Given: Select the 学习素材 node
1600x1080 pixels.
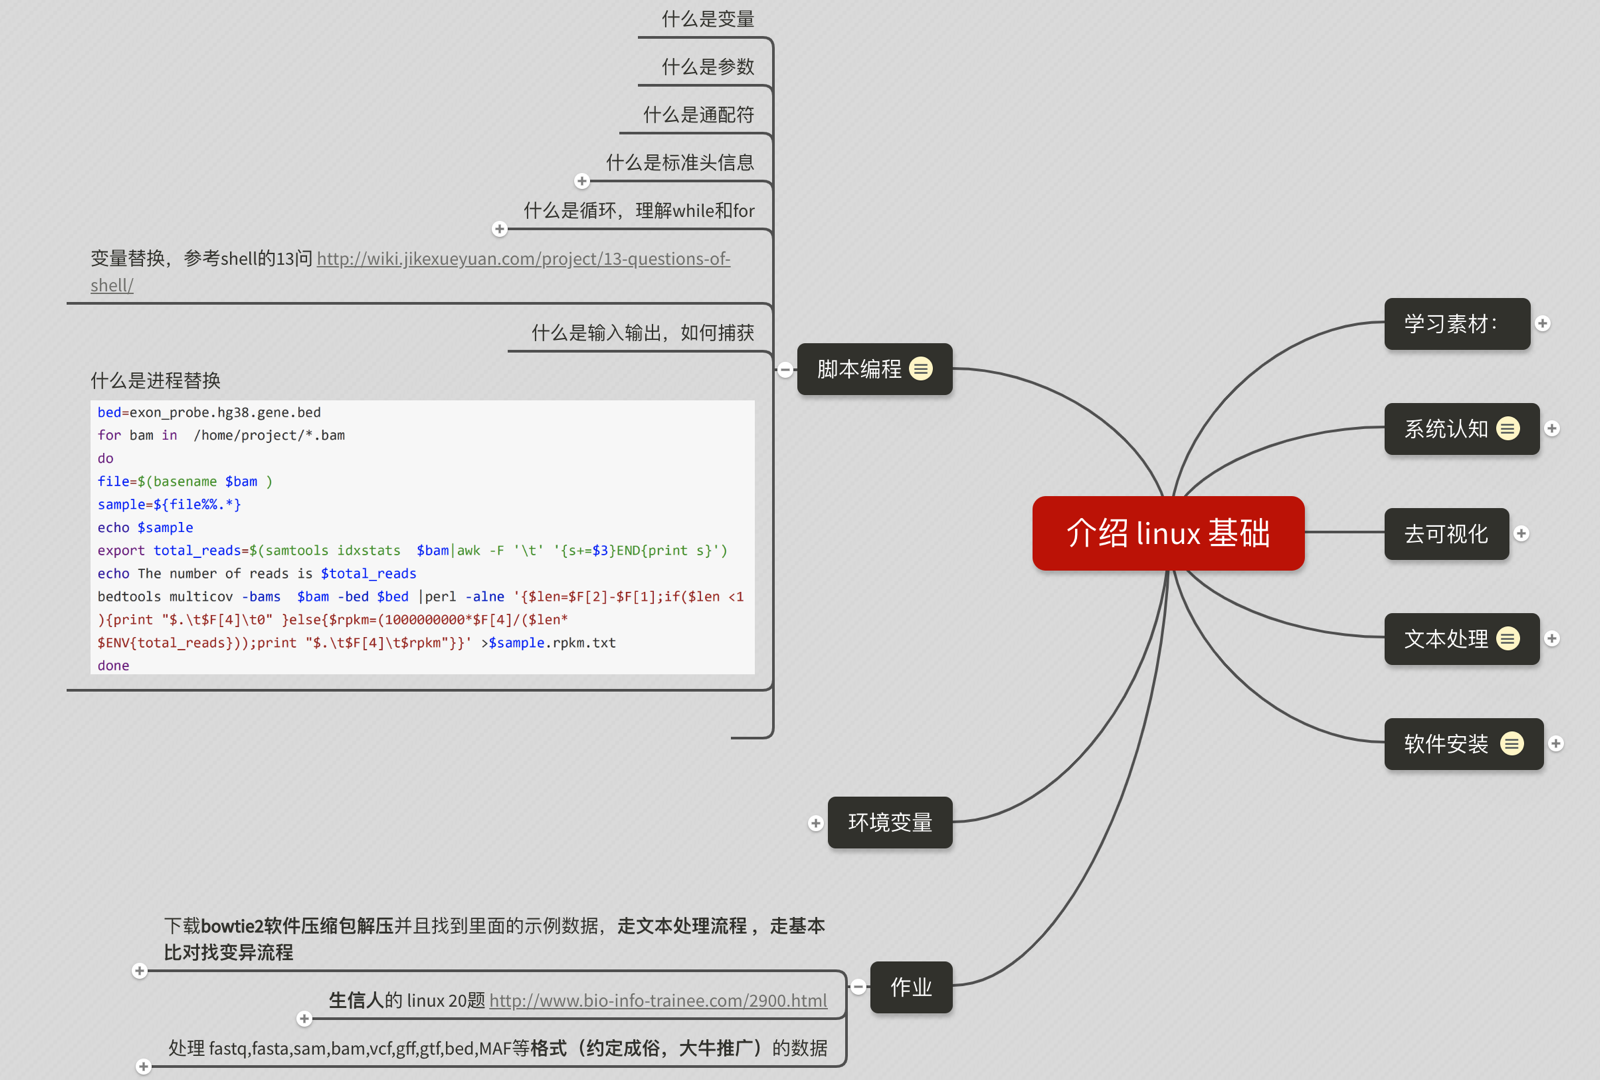Looking at the screenshot, I should tap(1457, 324).
